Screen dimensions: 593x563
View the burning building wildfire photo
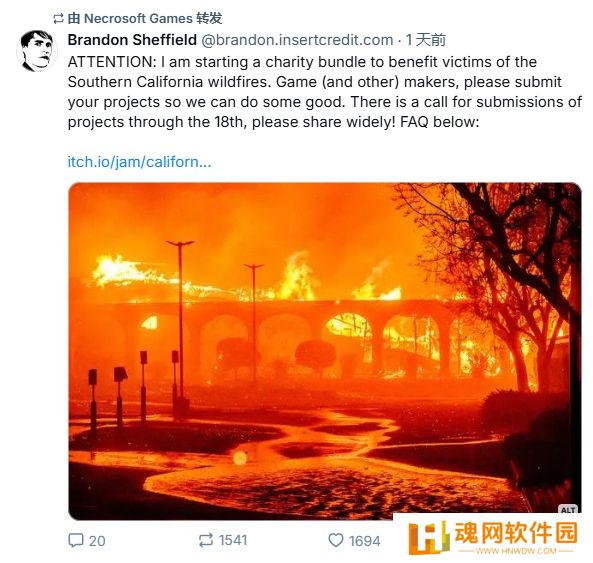coord(324,351)
